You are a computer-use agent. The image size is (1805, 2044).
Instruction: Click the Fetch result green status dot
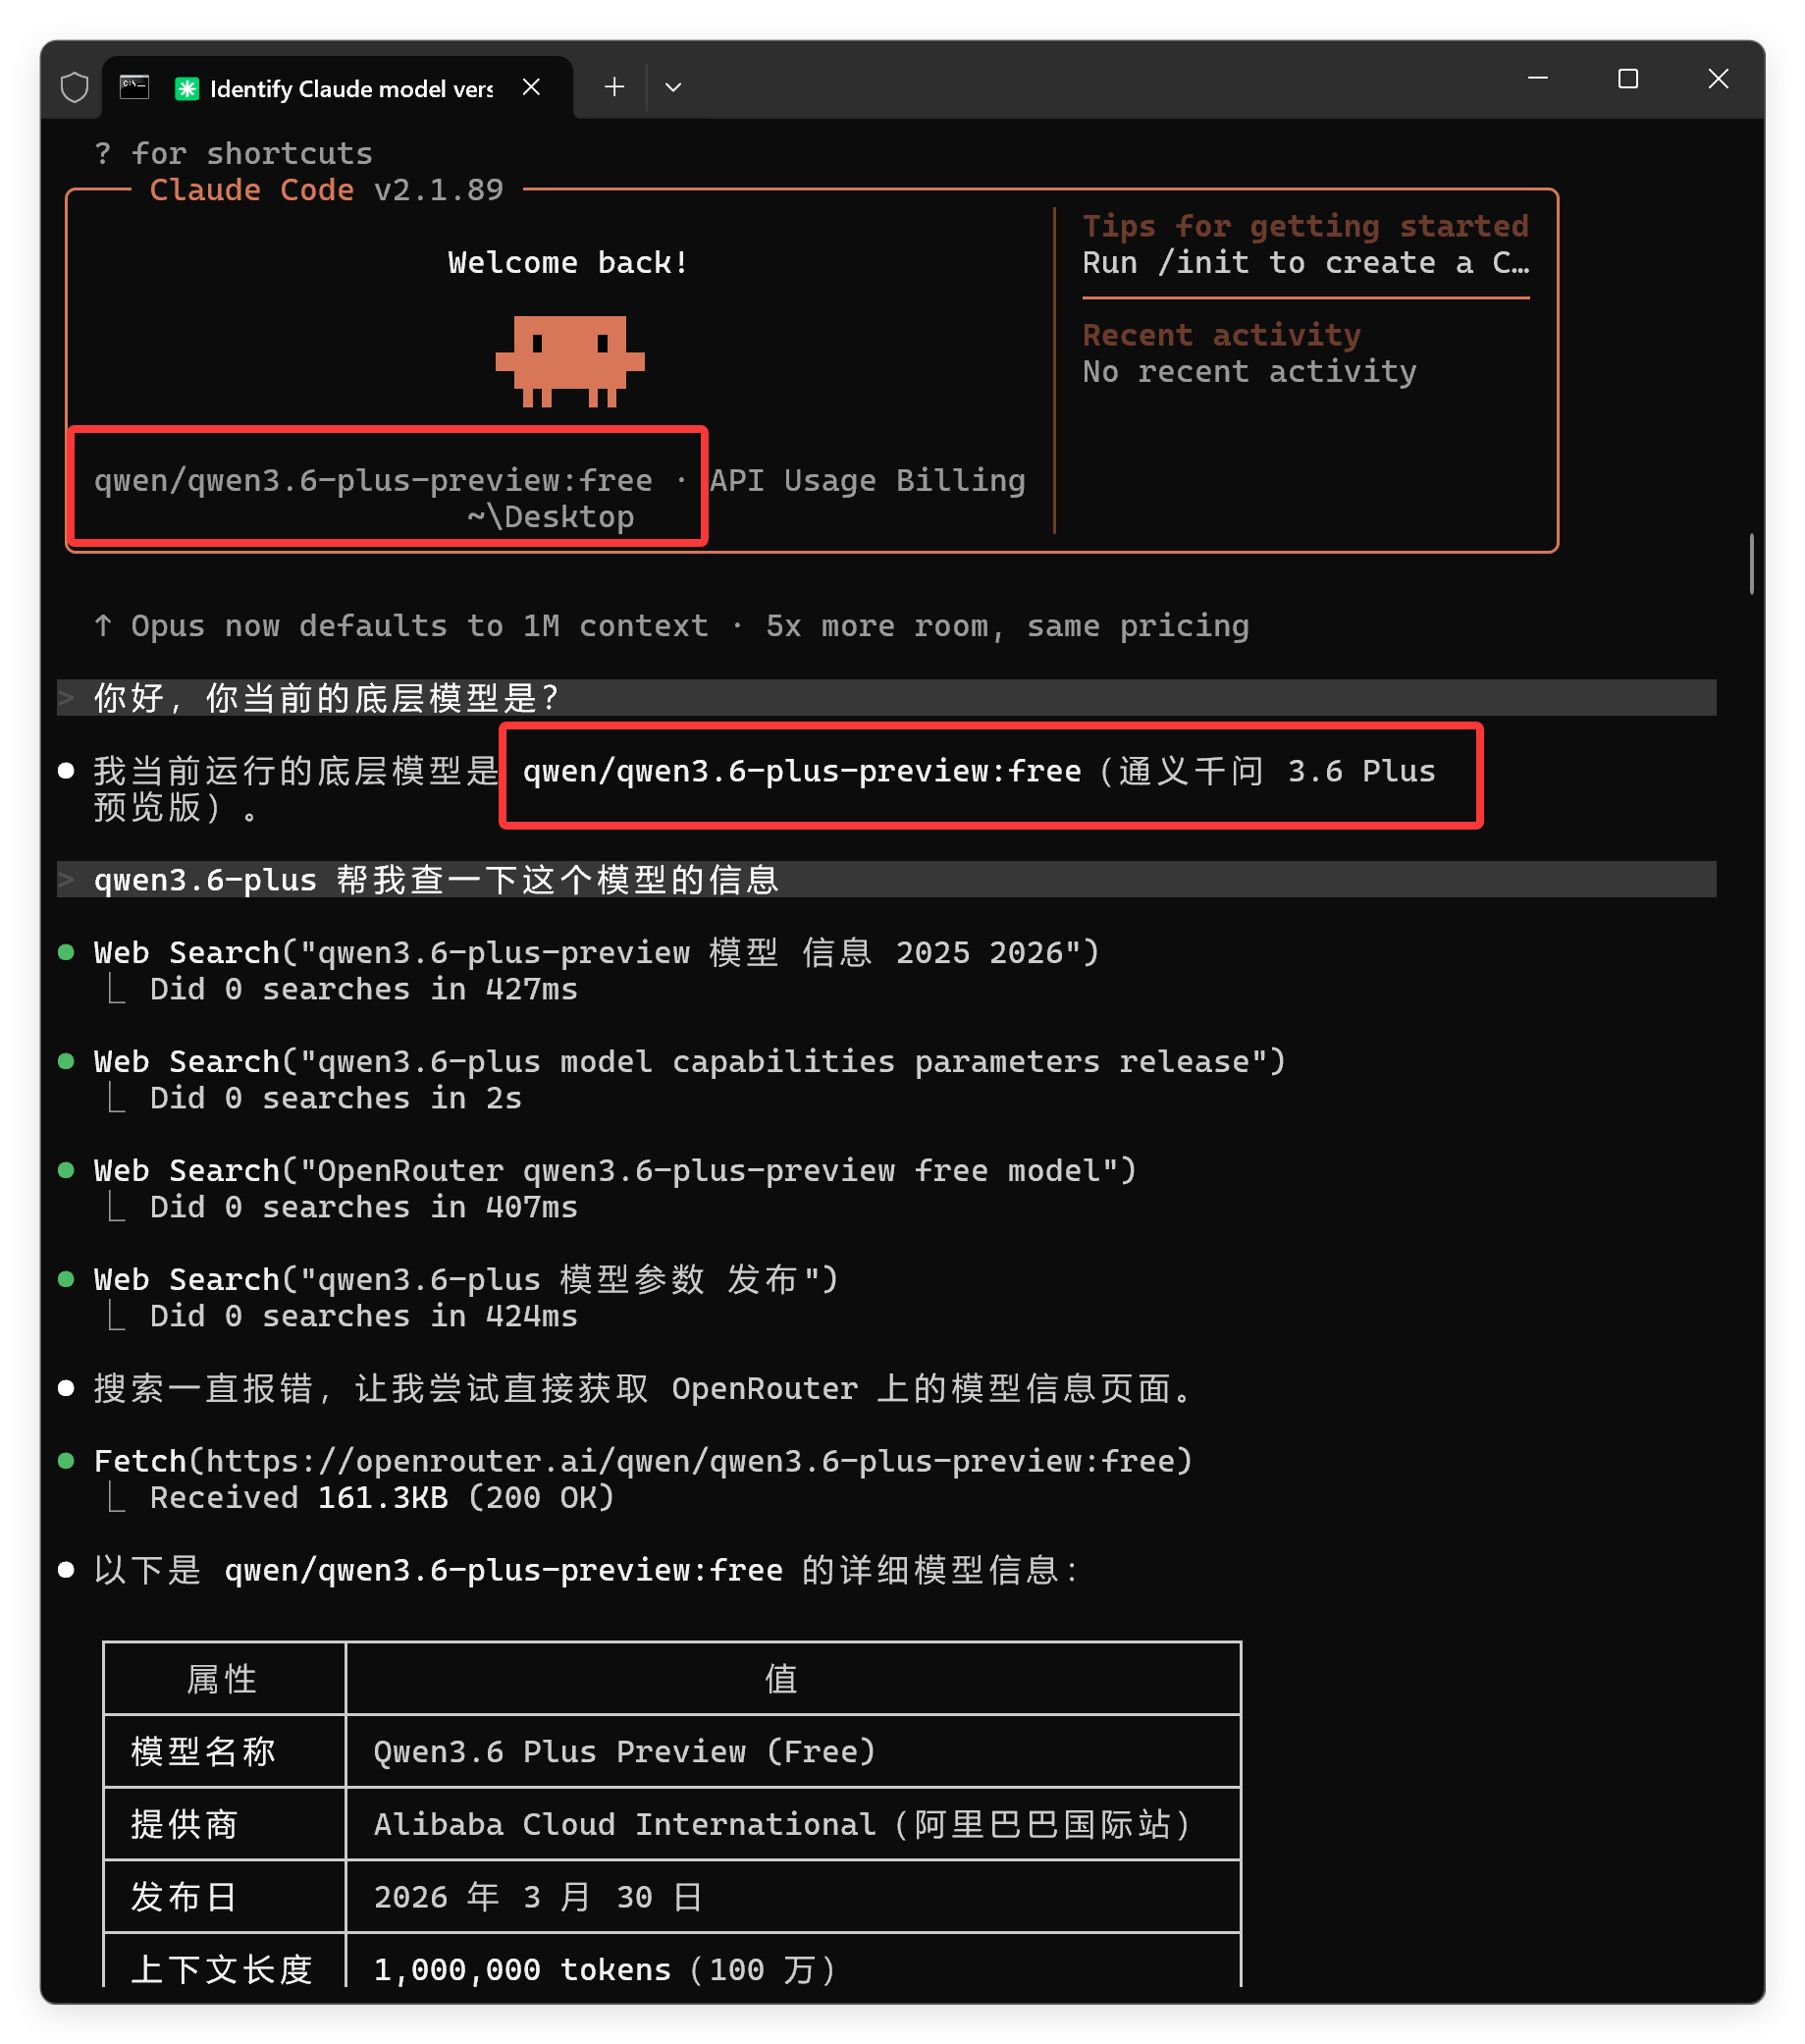click(66, 1461)
